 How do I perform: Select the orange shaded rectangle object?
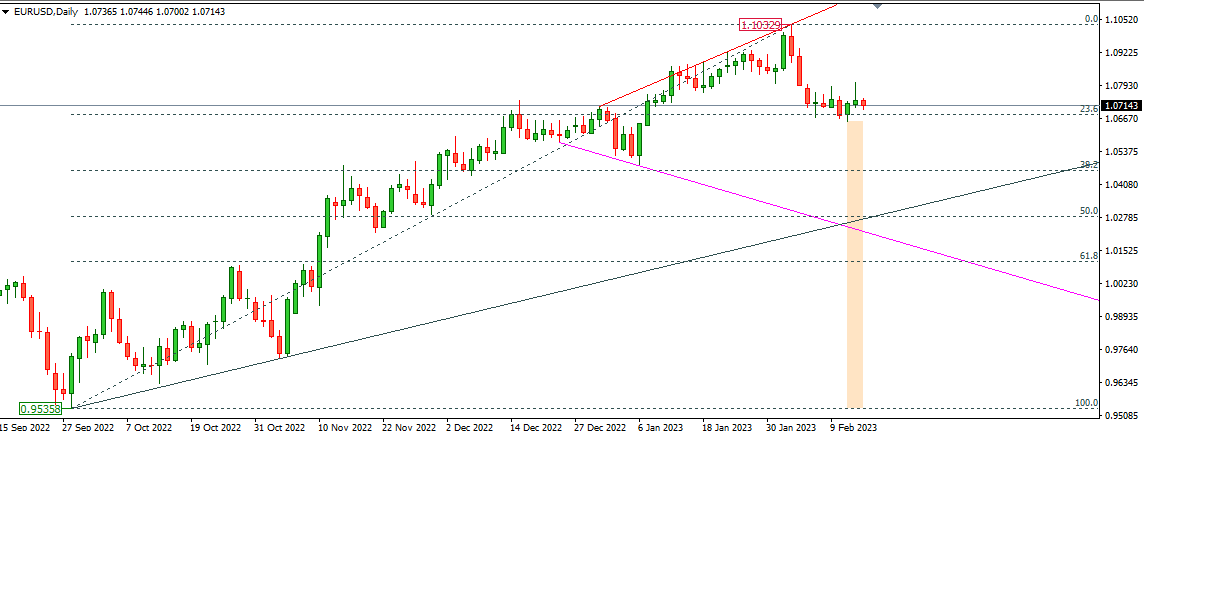click(x=855, y=264)
